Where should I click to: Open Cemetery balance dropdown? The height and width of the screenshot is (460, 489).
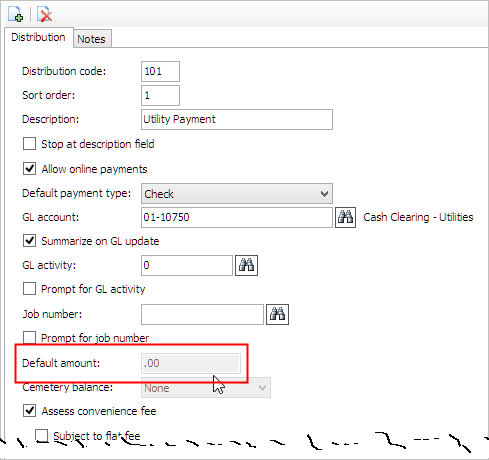tap(206, 388)
